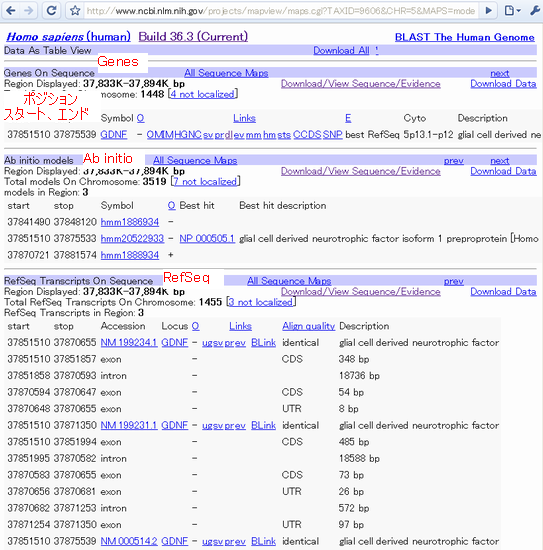The width and height of the screenshot is (543, 550).
Task: Reload the page with refresh icon
Action: (52, 11)
